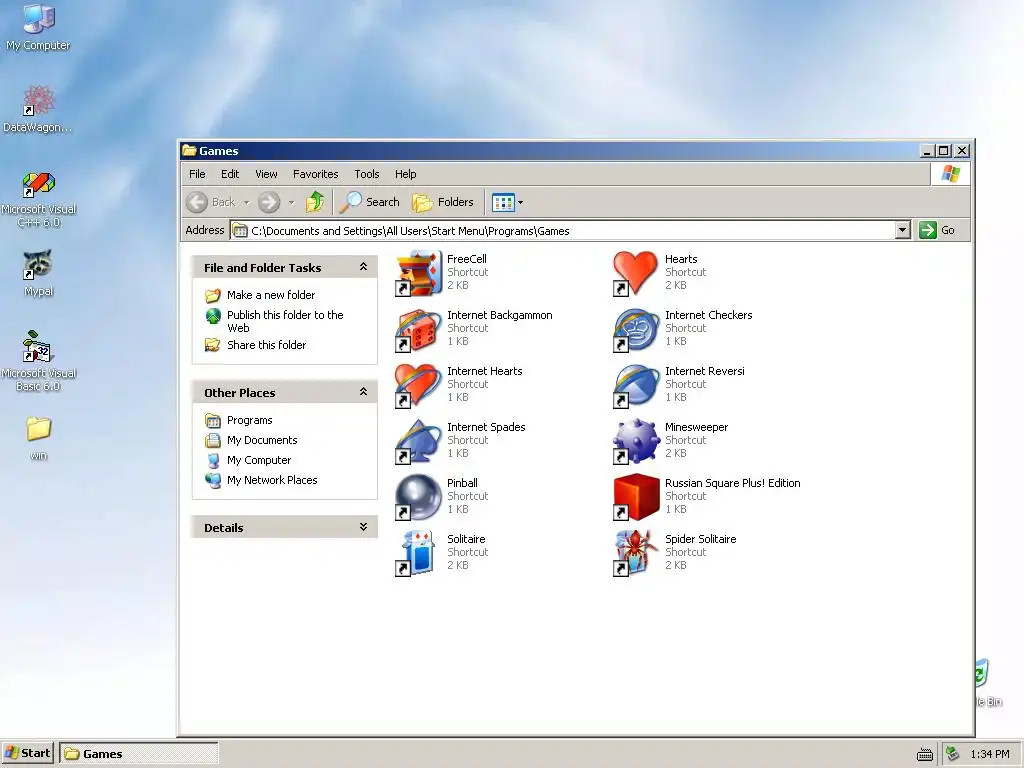Click the Internet Backgammon name label

tap(500, 315)
